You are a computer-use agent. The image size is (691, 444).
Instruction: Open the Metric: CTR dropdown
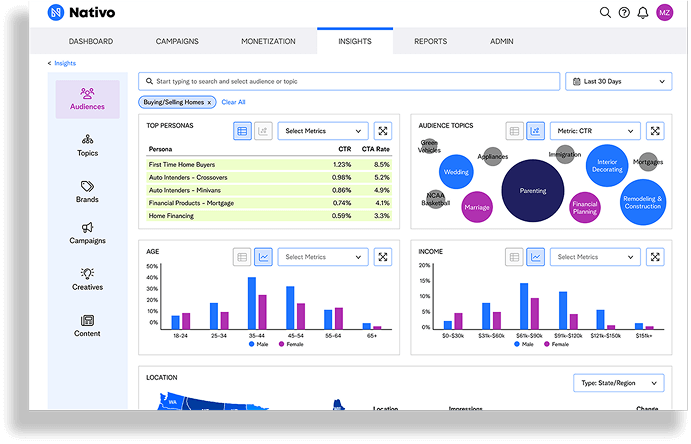coord(595,131)
